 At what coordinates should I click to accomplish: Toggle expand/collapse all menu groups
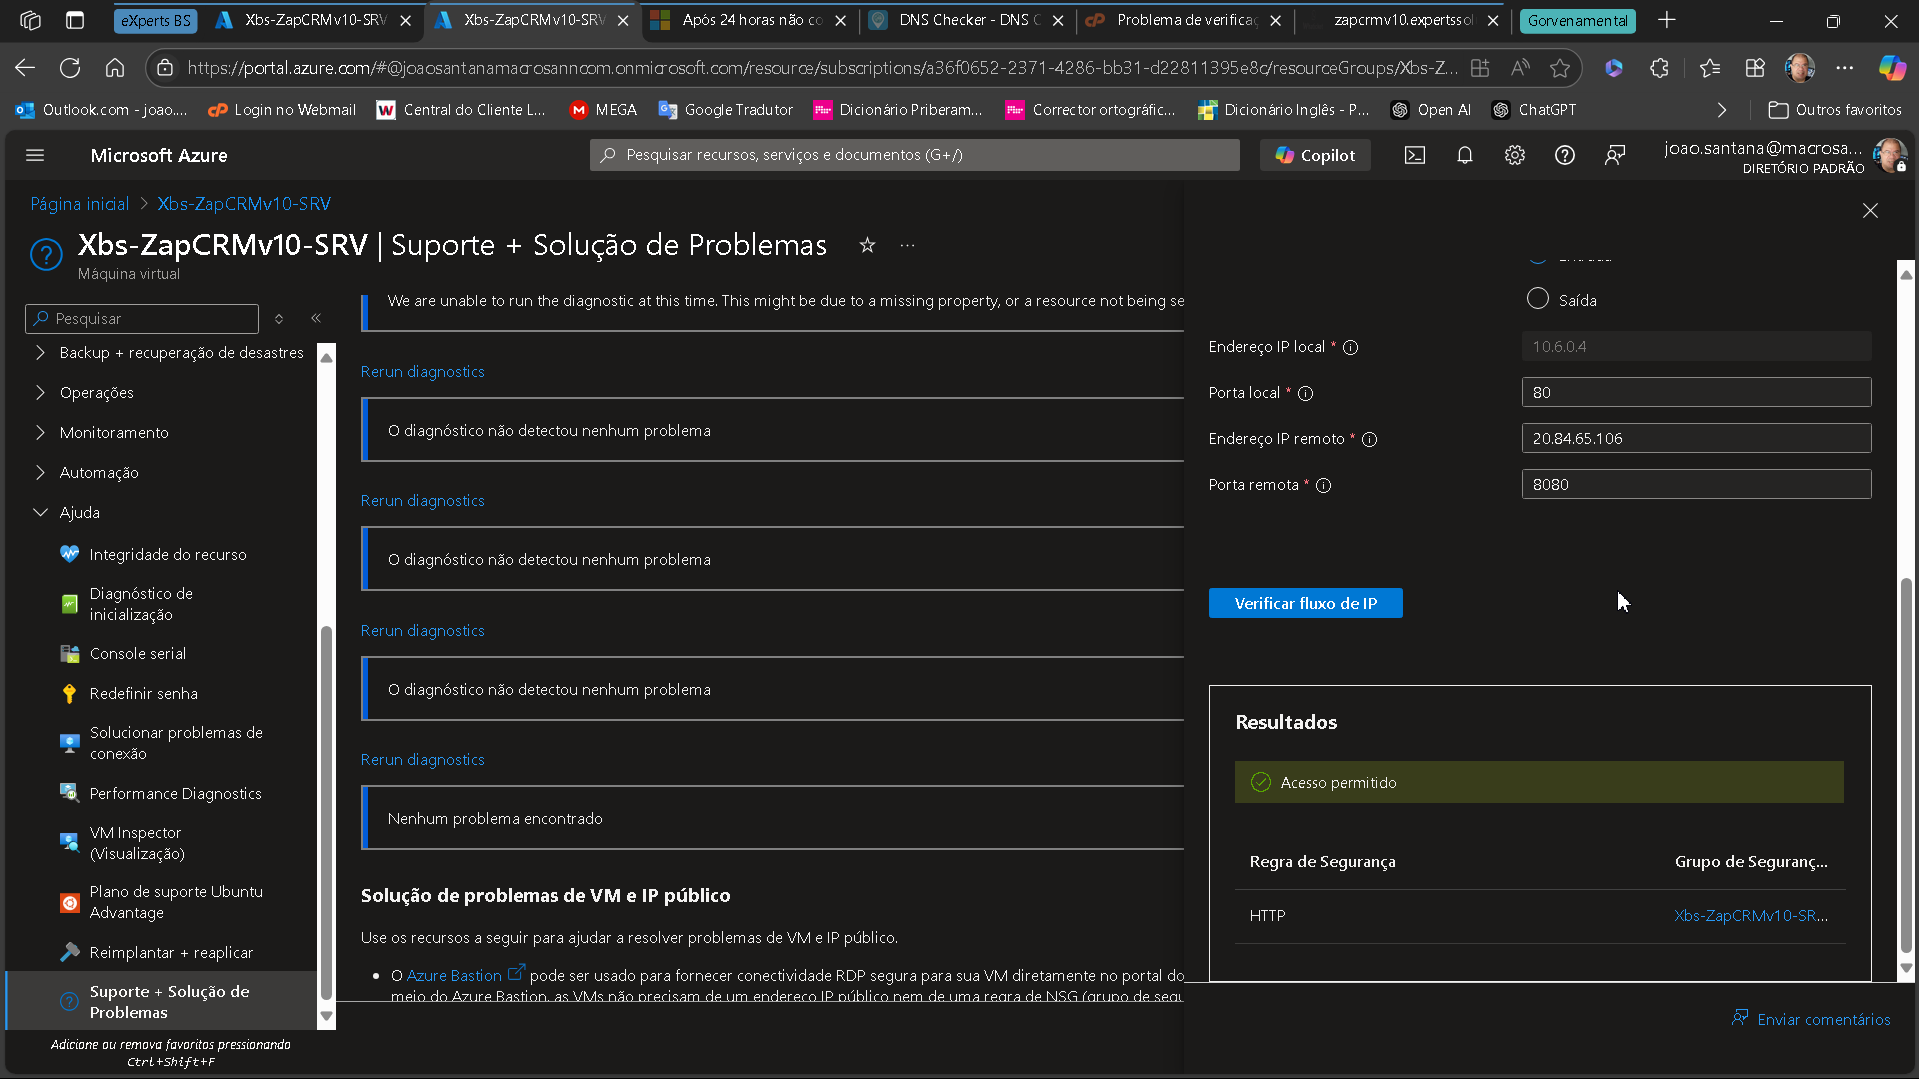[x=279, y=319]
